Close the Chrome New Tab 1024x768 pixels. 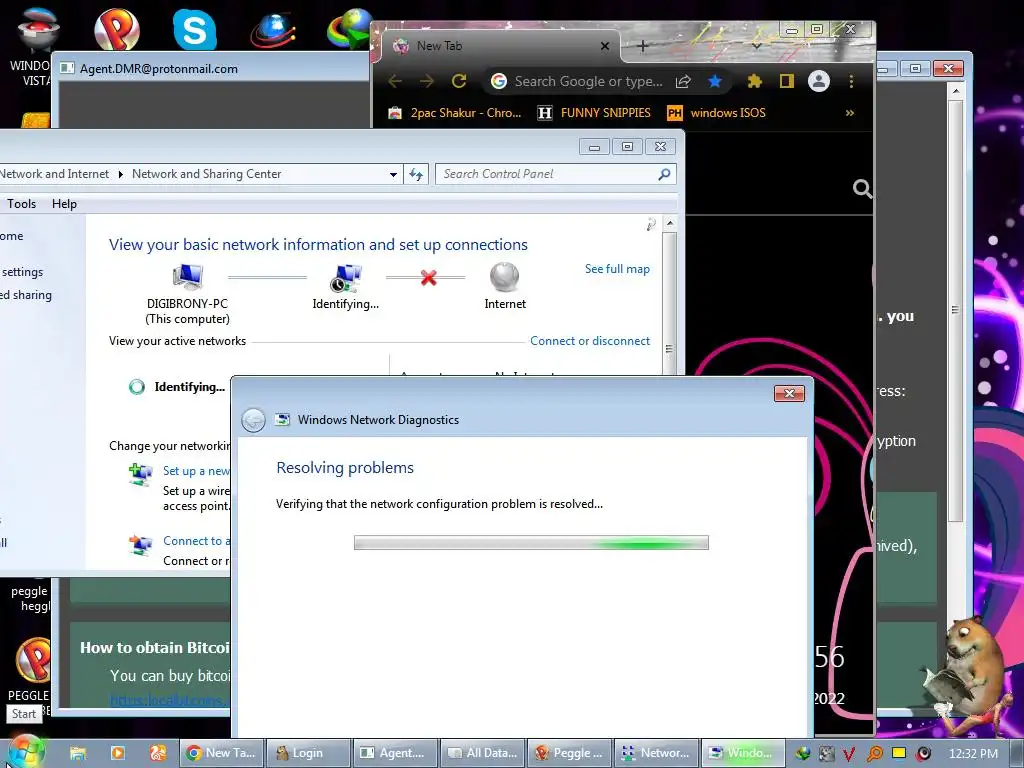pos(605,46)
